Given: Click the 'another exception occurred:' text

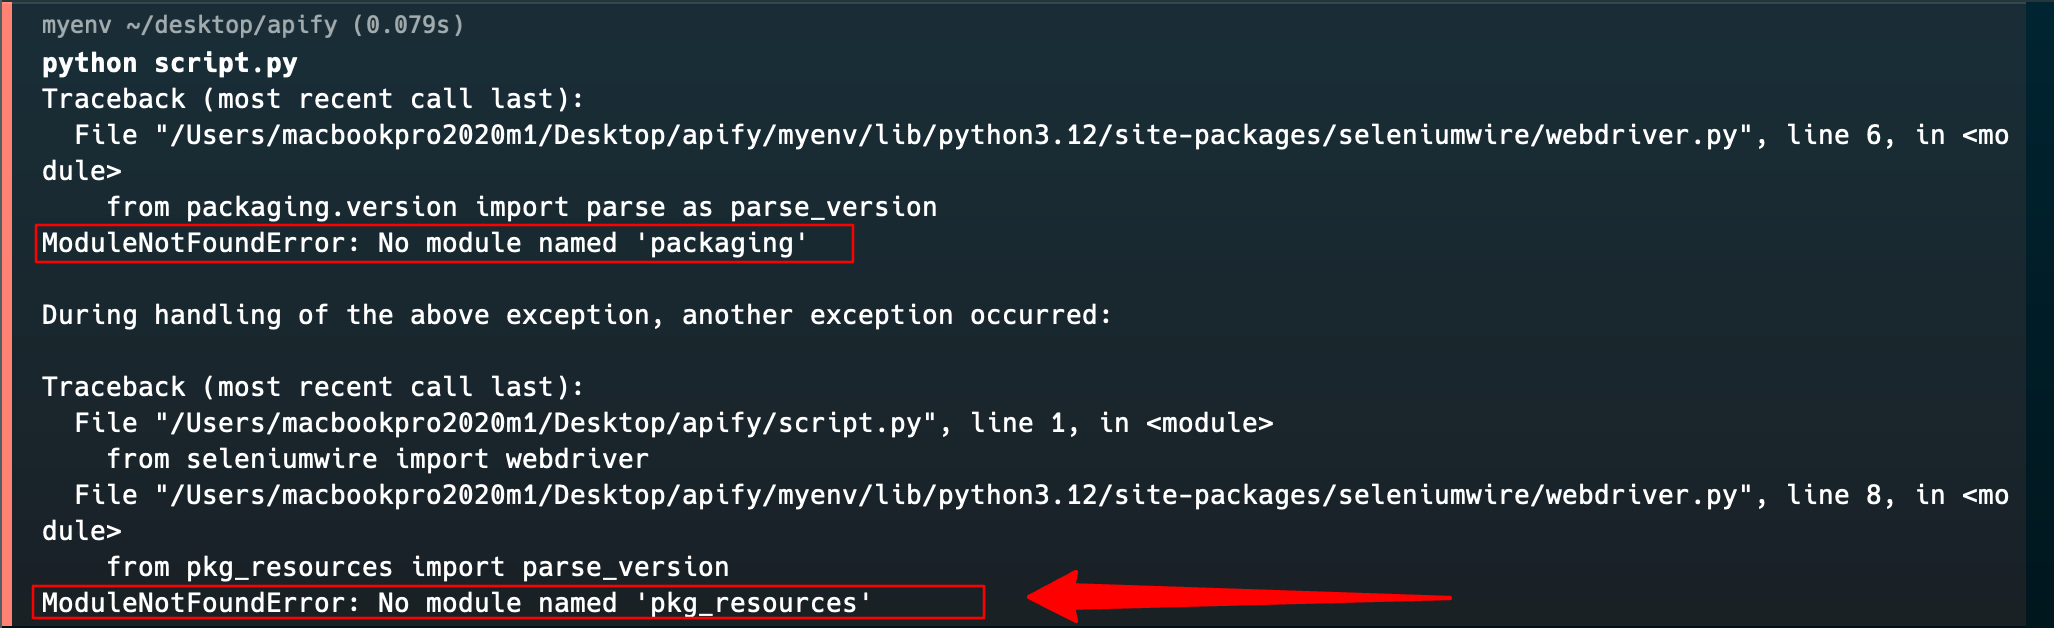Looking at the screenshot, I should point(896,315).
